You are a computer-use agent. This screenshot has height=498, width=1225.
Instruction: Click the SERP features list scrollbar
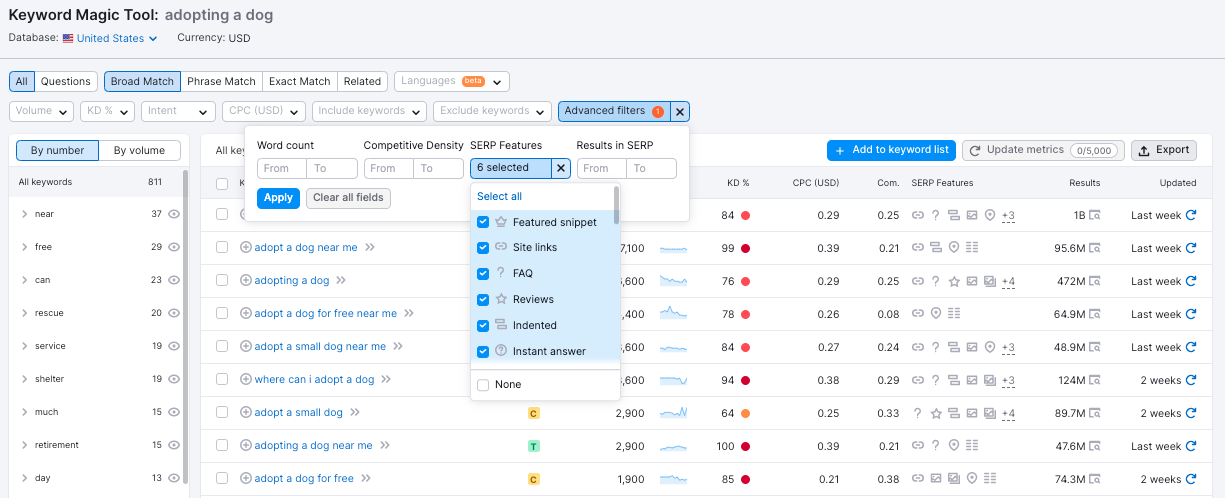(x=617, y=205)
